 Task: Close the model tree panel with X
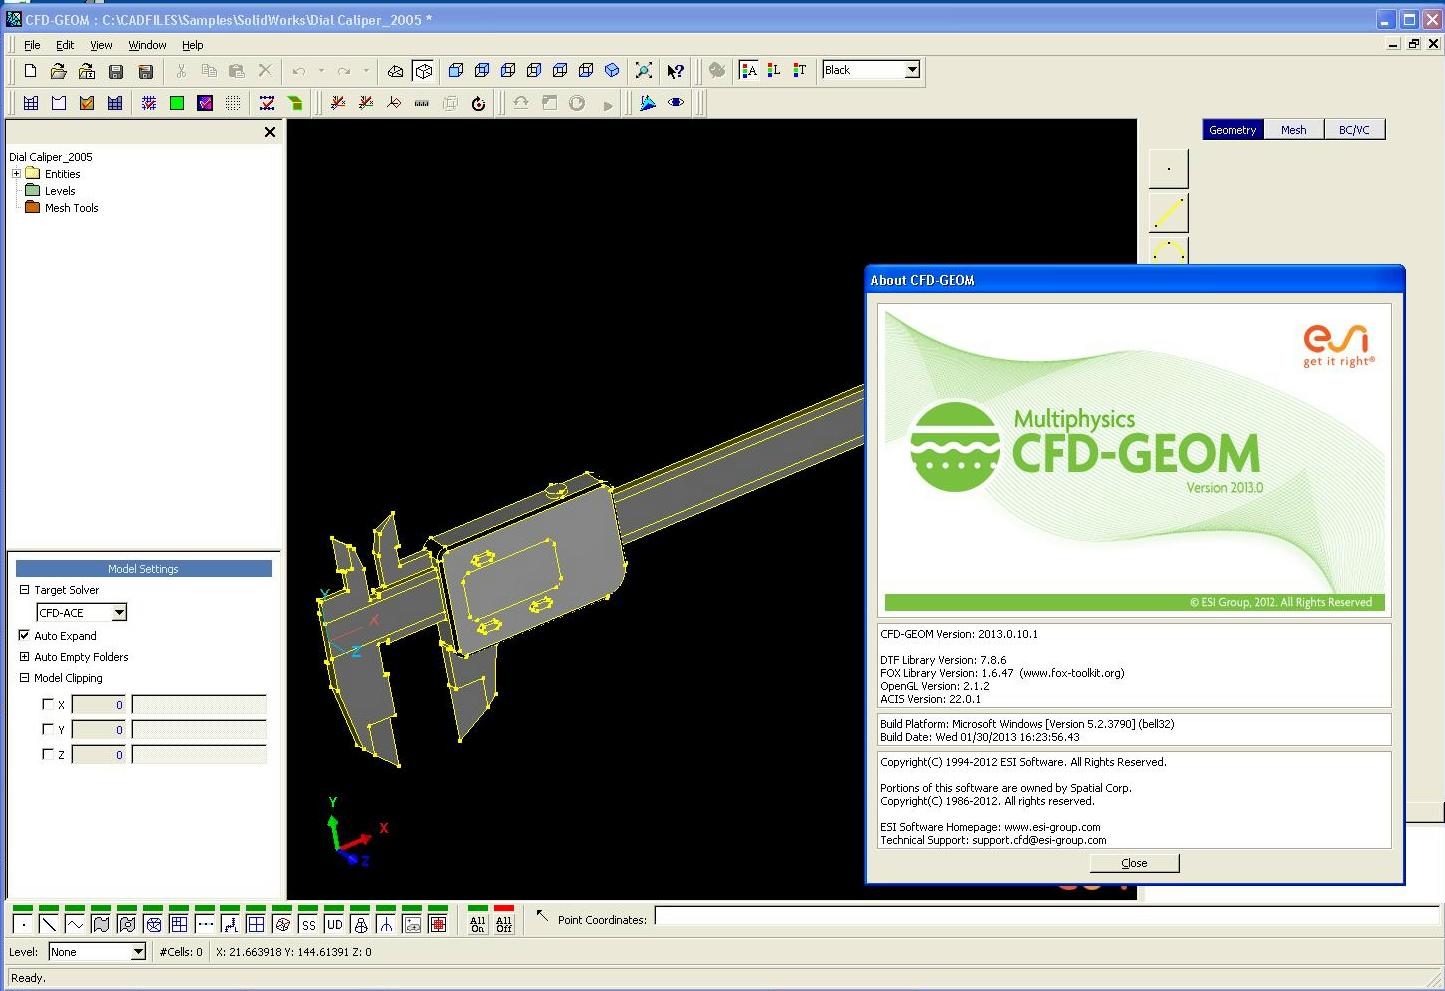pyautogui.click(x=269, y=132)
